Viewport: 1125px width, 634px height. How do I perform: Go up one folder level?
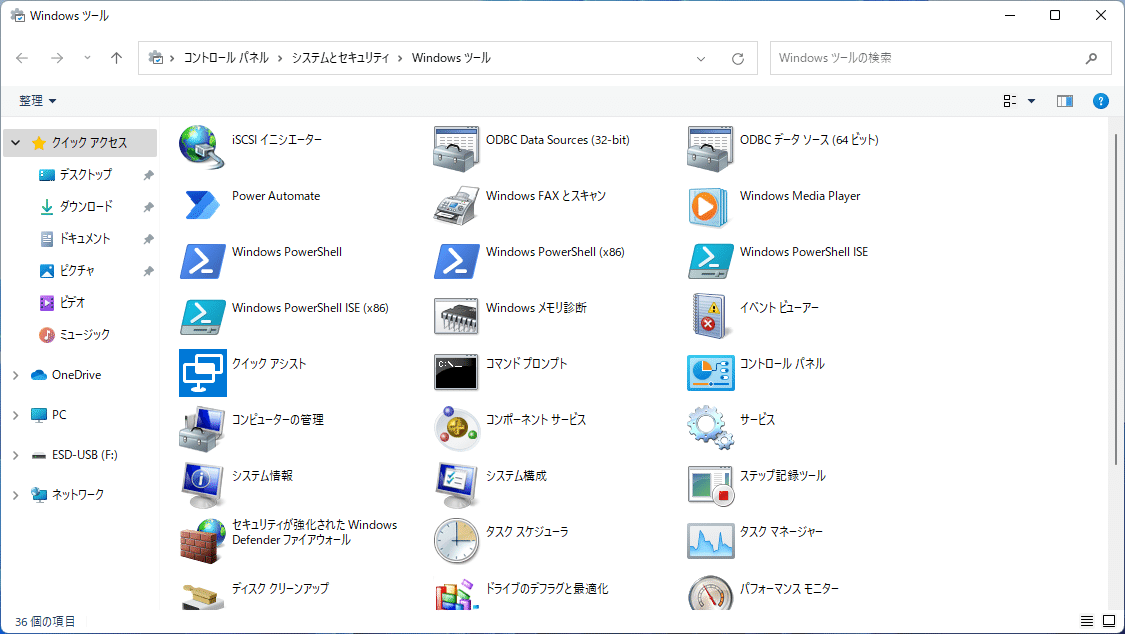(116, 58)
